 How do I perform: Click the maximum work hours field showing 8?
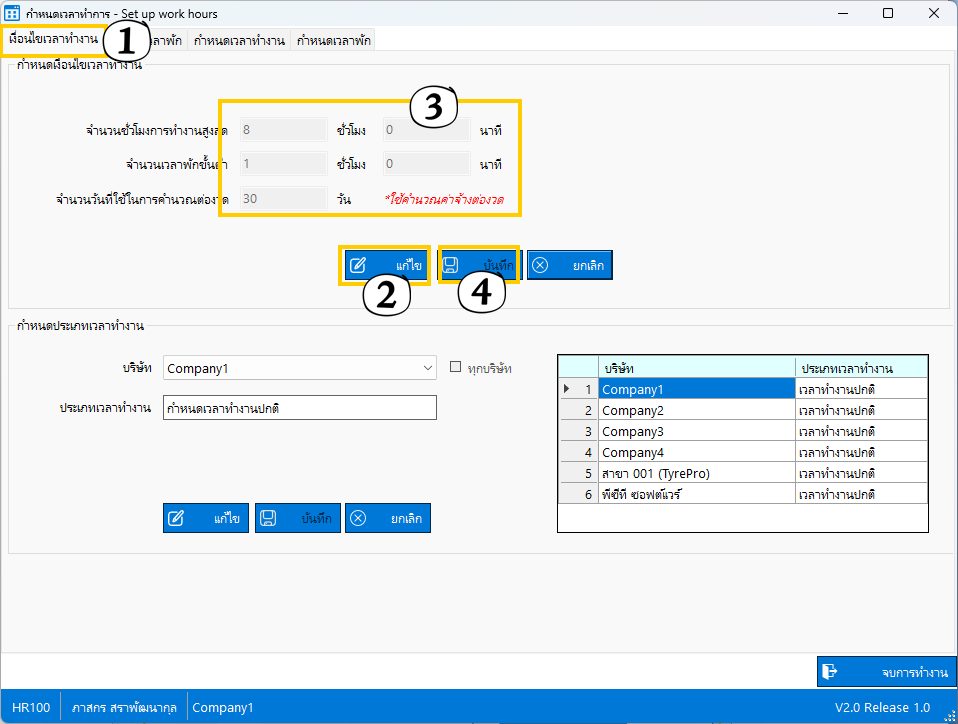(x=281, y=129)
